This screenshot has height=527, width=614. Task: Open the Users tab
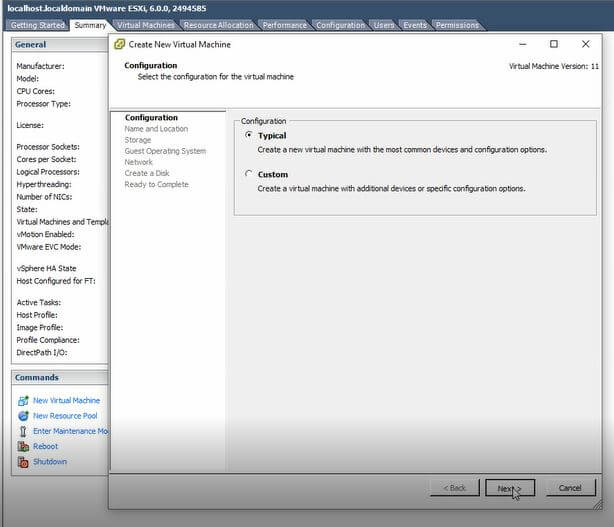tap(383, 25)
